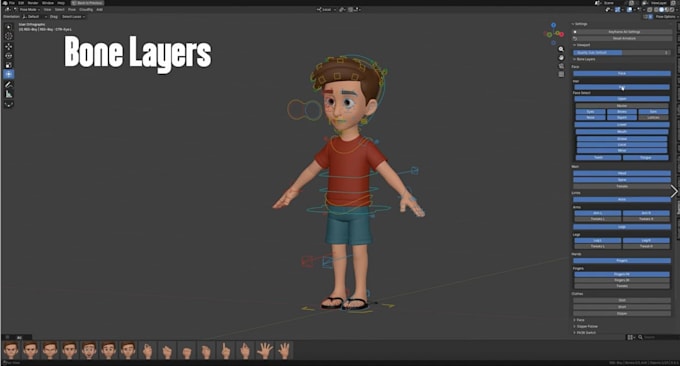Toggle the Head bone layer

[x=622, y=173]
